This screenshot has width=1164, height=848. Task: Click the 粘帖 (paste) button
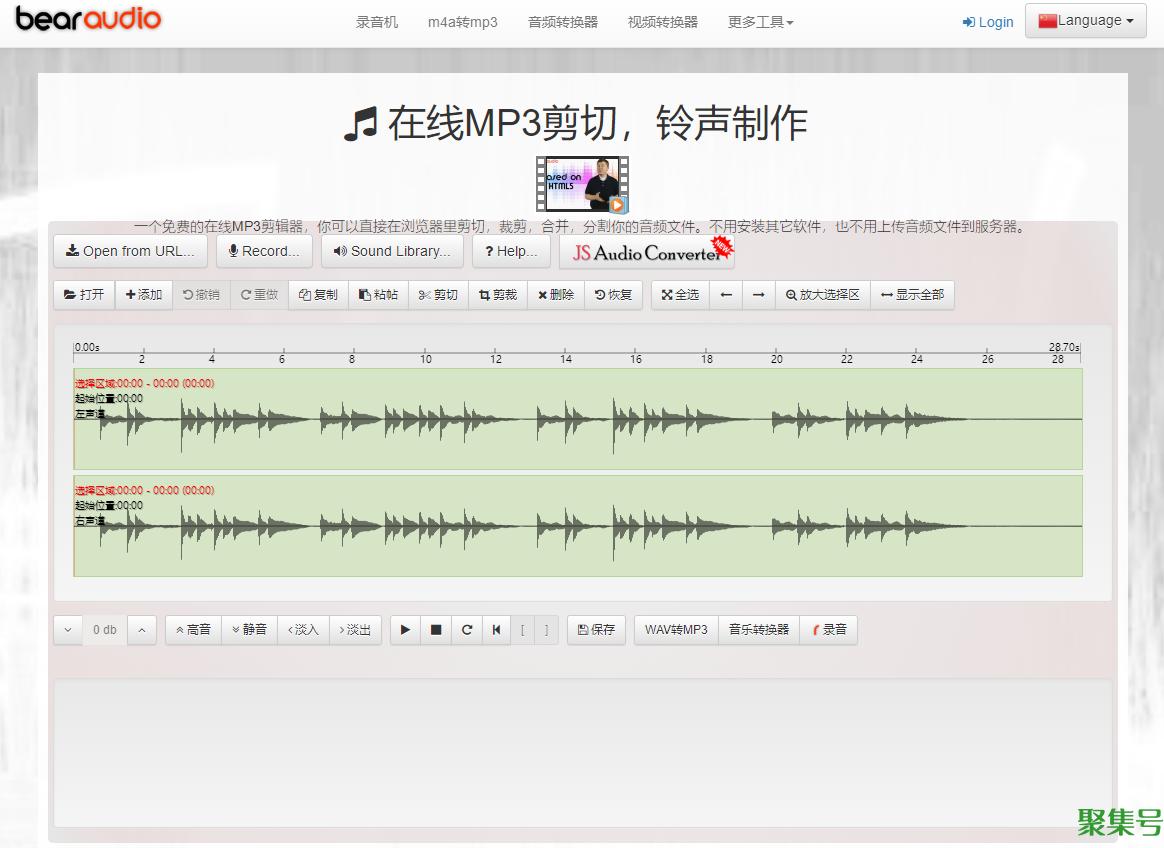tap(378, 295)
